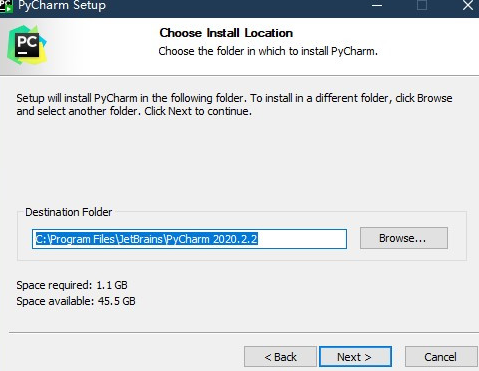Open the Browse... folder picker
This screenshot has height=371, width=479.
click(404, 238)
